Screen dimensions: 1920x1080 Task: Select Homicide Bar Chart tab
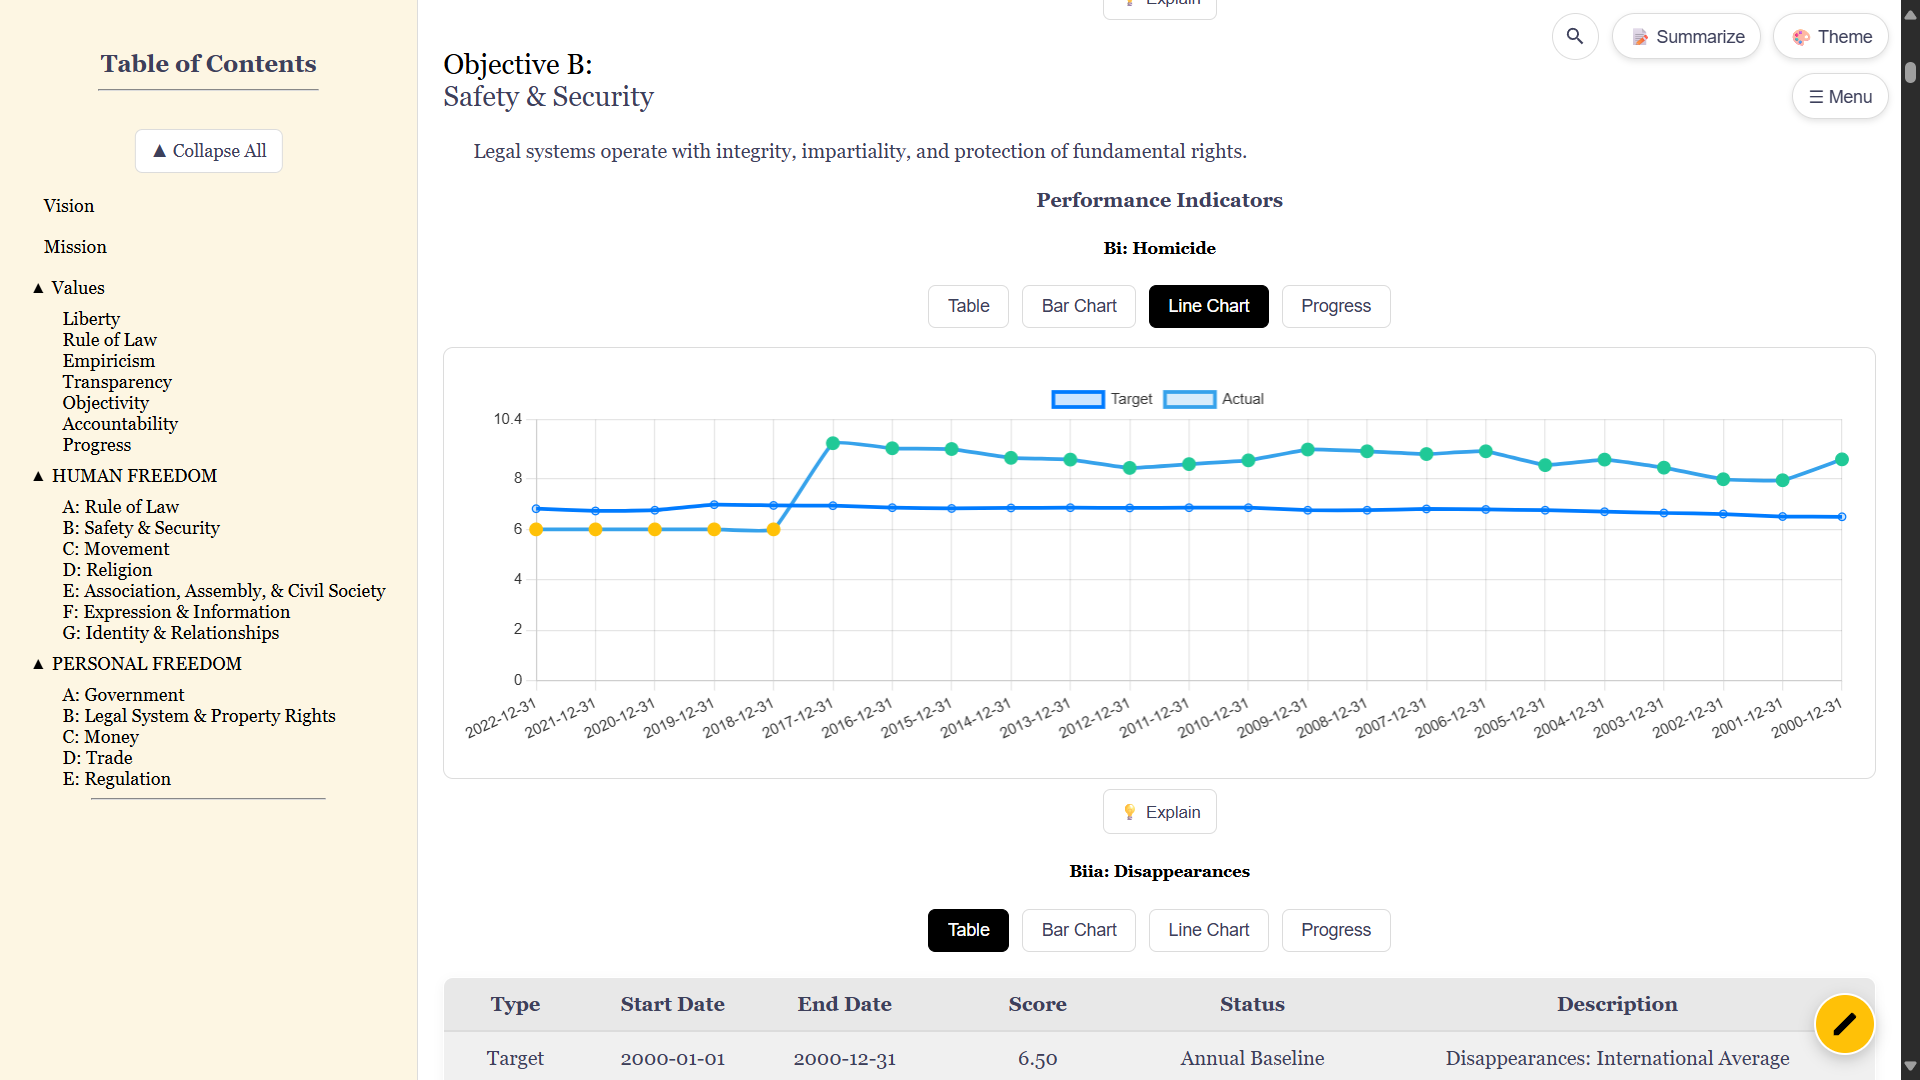pyautogui.click(x=1078, y=306)
